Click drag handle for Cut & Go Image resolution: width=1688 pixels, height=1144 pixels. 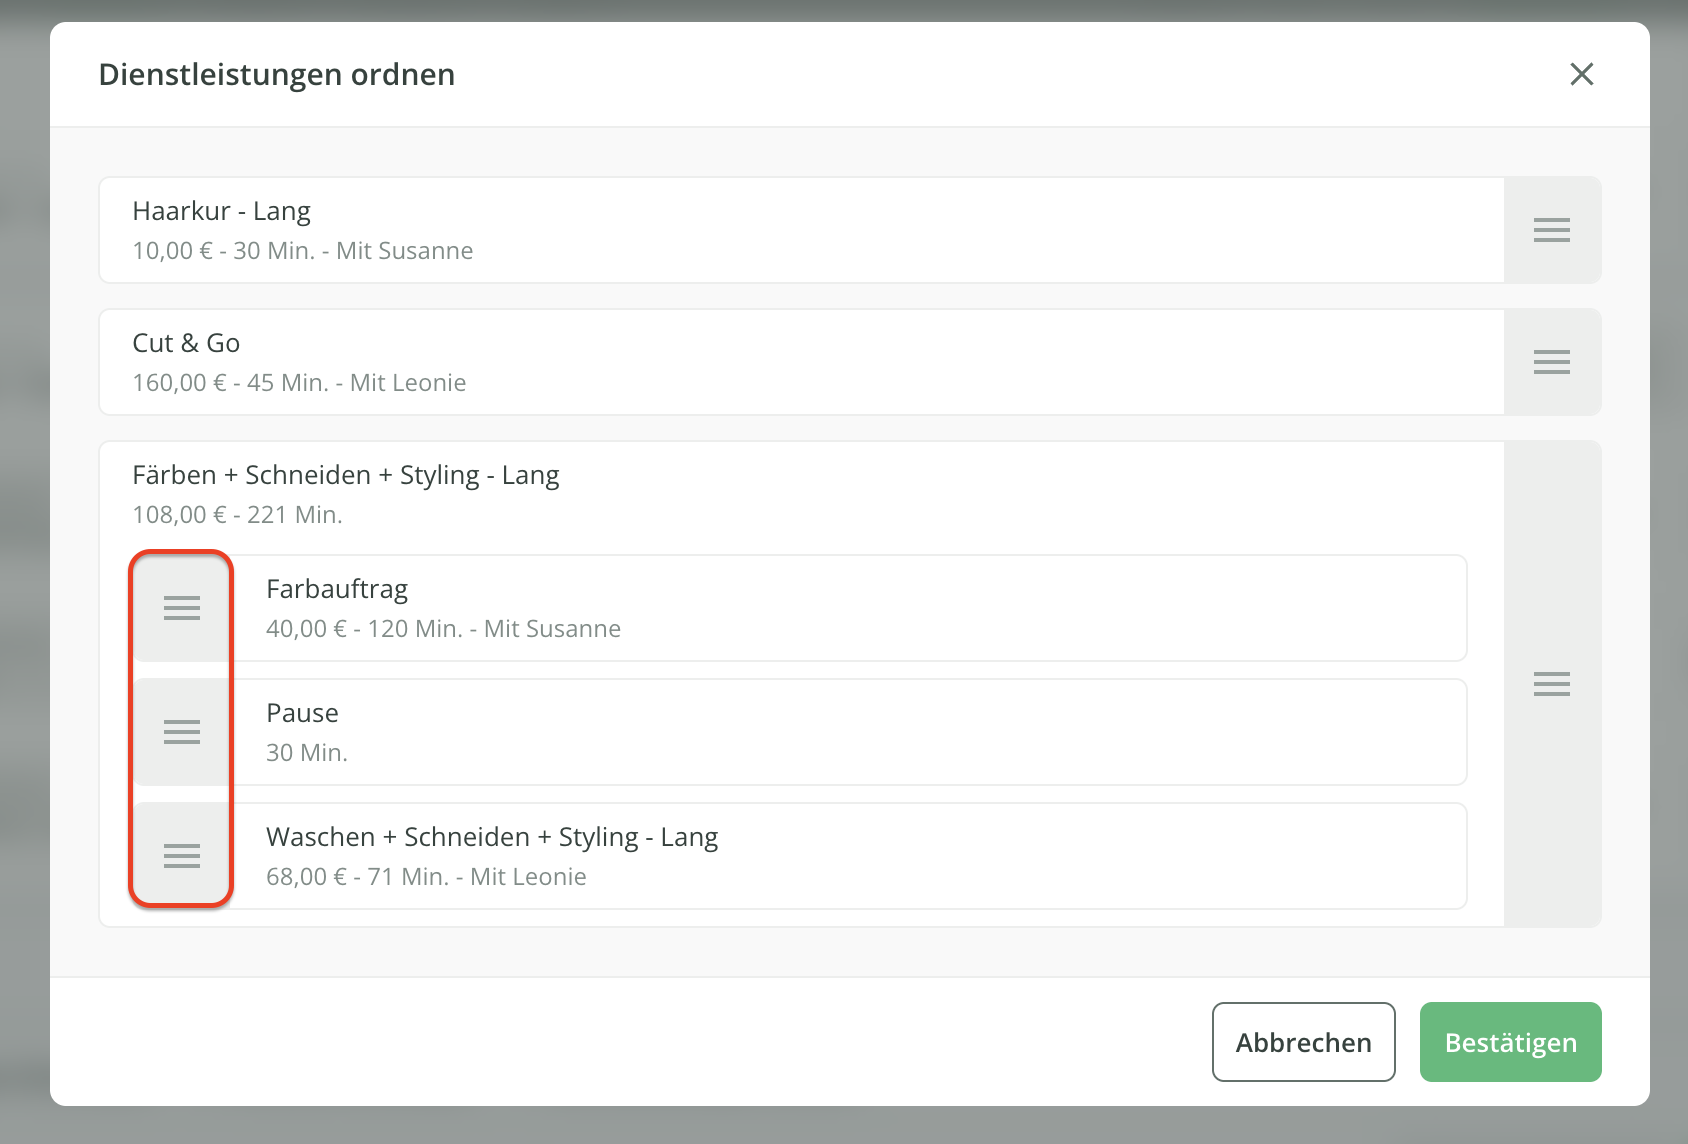click(1551, 362)
